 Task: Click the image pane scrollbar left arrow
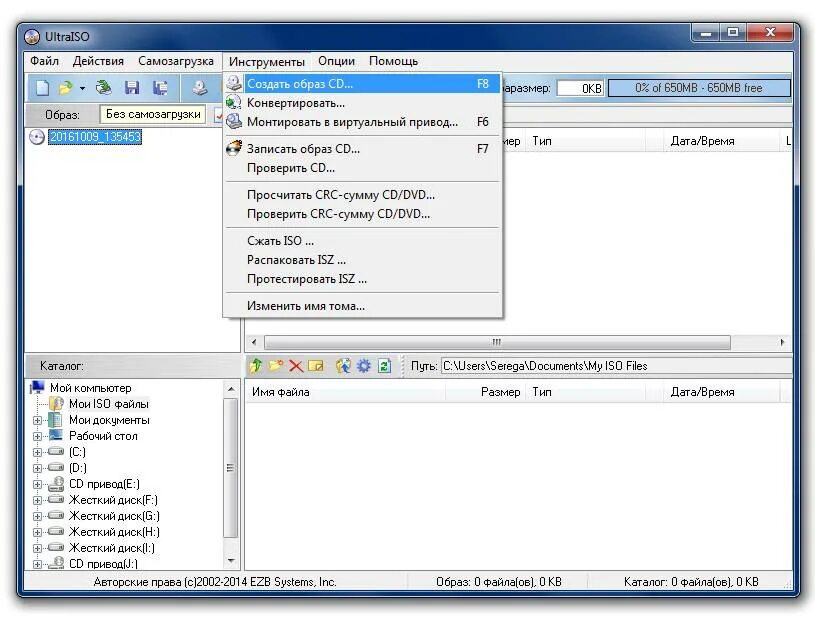point(254,342)
